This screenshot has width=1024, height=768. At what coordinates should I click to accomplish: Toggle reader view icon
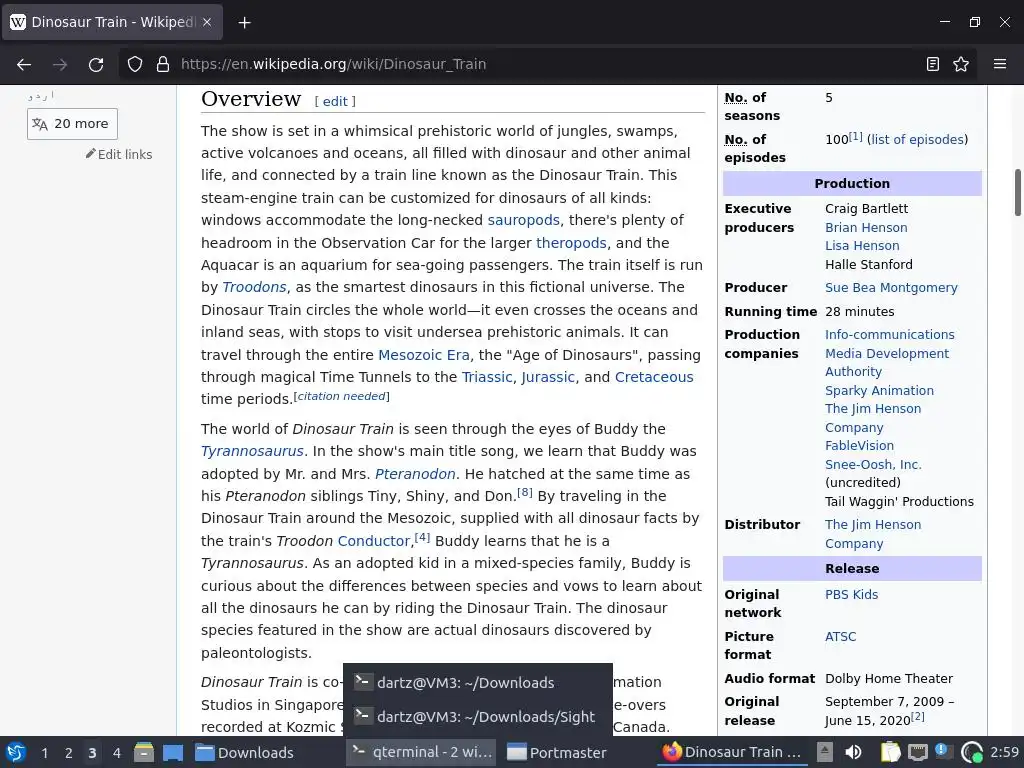pyautogui.click(x=933, y=64)
